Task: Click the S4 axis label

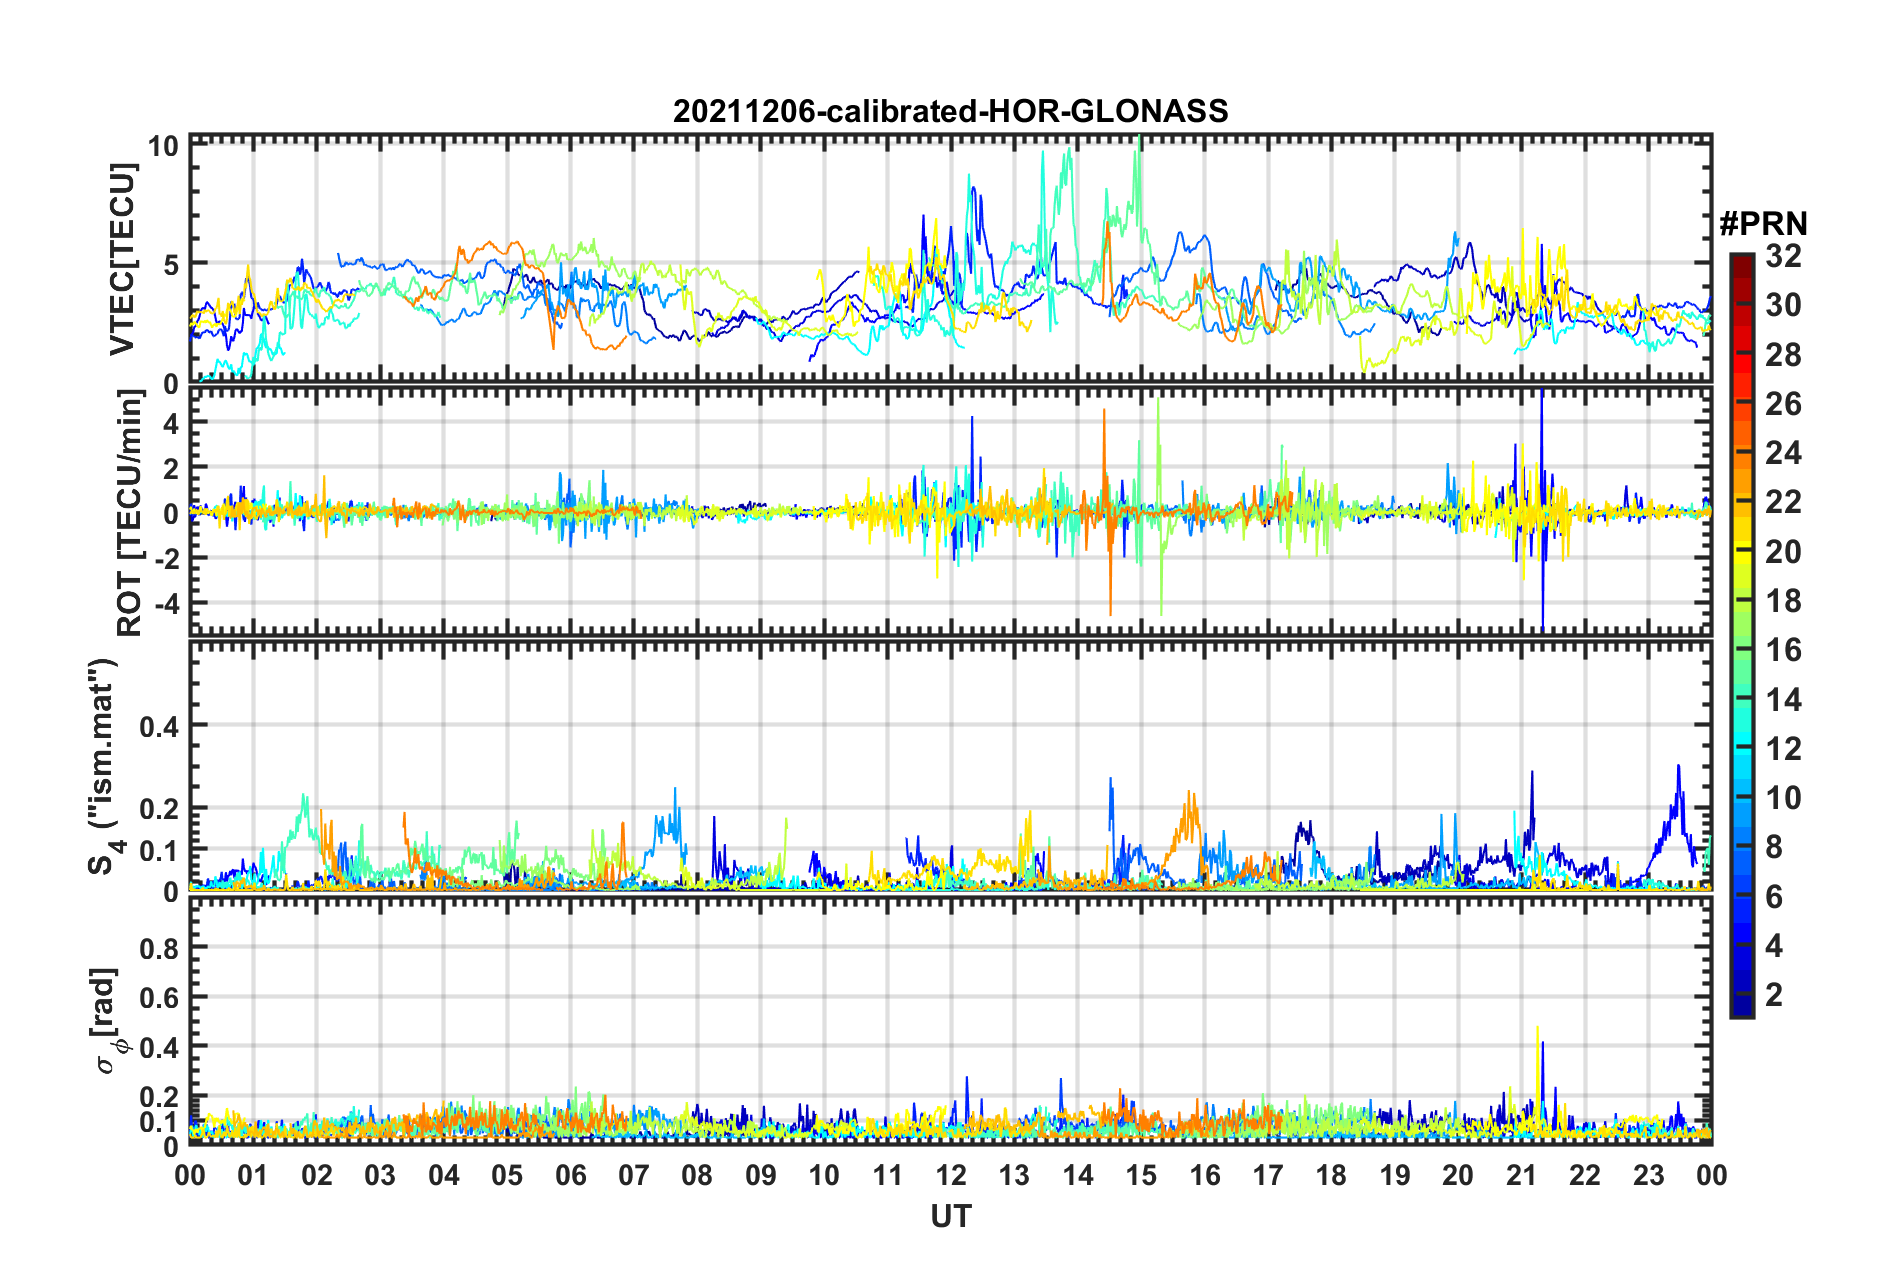Action: pos(104,766)
